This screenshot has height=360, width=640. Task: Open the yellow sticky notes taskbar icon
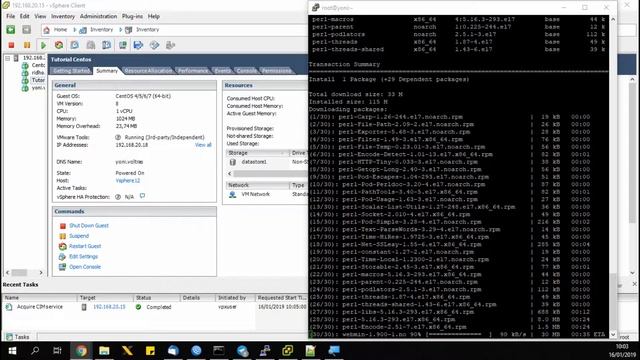tap(150, 351)
